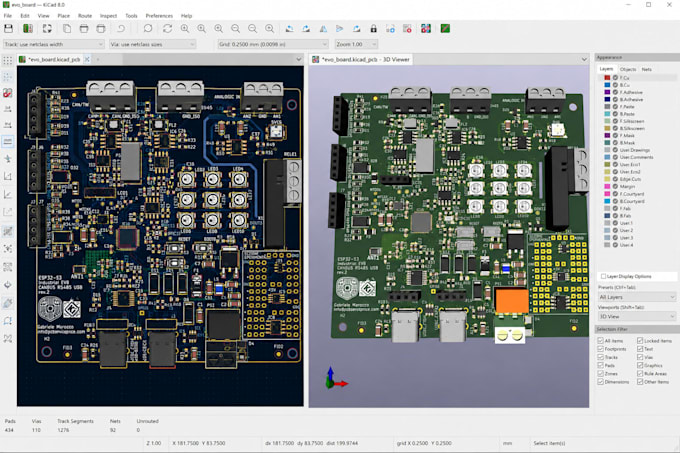Viewport: 680px width, 453px height.
Task: Select the B.Fab layer name
Action: pyautogui.click(x=625, y=215)
